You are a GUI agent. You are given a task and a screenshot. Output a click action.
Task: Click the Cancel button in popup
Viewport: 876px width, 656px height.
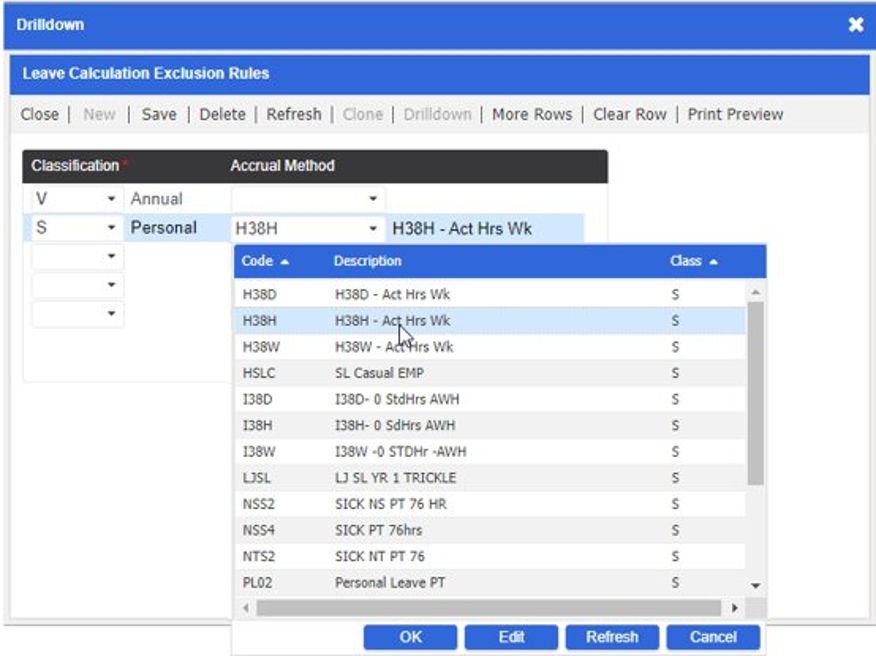(x=713, y=637)
